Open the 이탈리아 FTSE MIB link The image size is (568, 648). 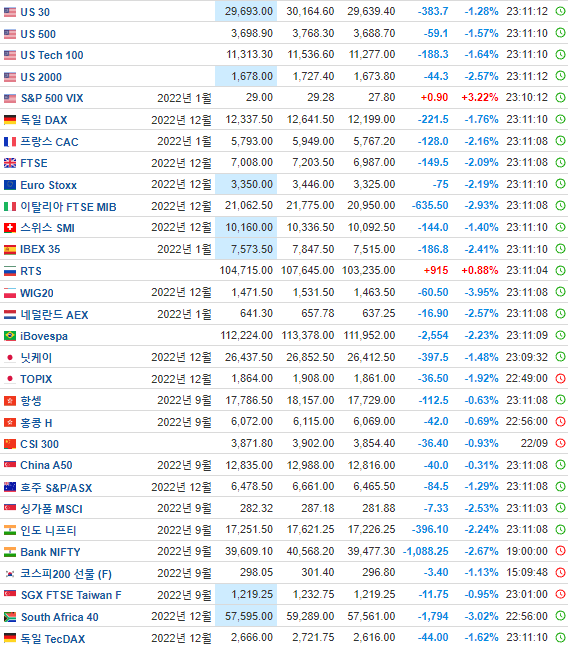click(x=68, y=207)
